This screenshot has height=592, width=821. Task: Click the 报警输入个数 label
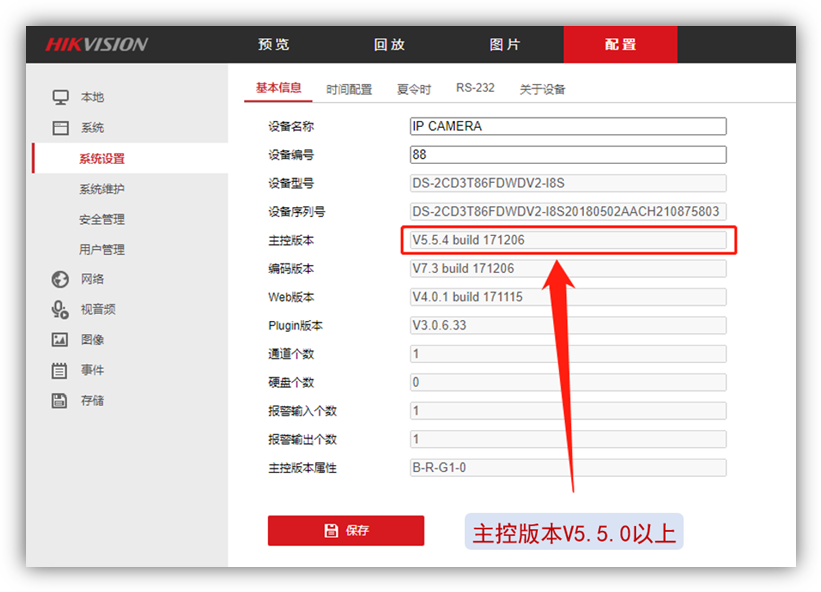(x=303, y=411)
